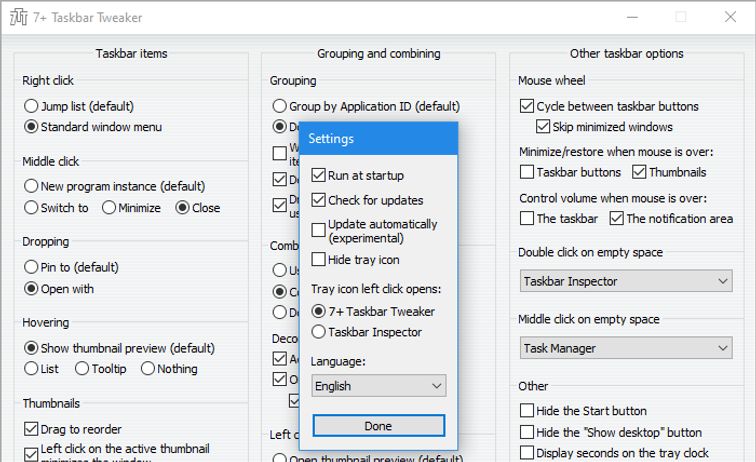Select Taskbar Inspector for tray icon click

point(319,332)
